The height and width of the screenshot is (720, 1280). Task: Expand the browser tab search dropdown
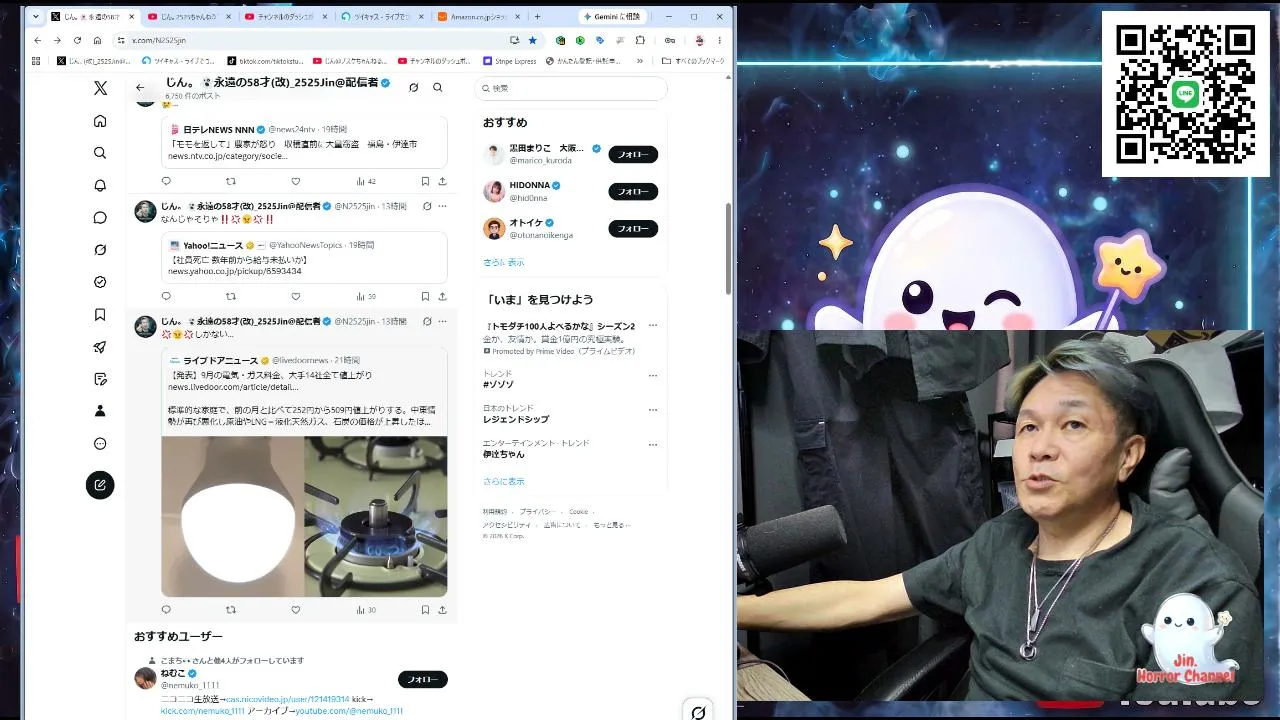pyautogui.click(x=37, y=17)
